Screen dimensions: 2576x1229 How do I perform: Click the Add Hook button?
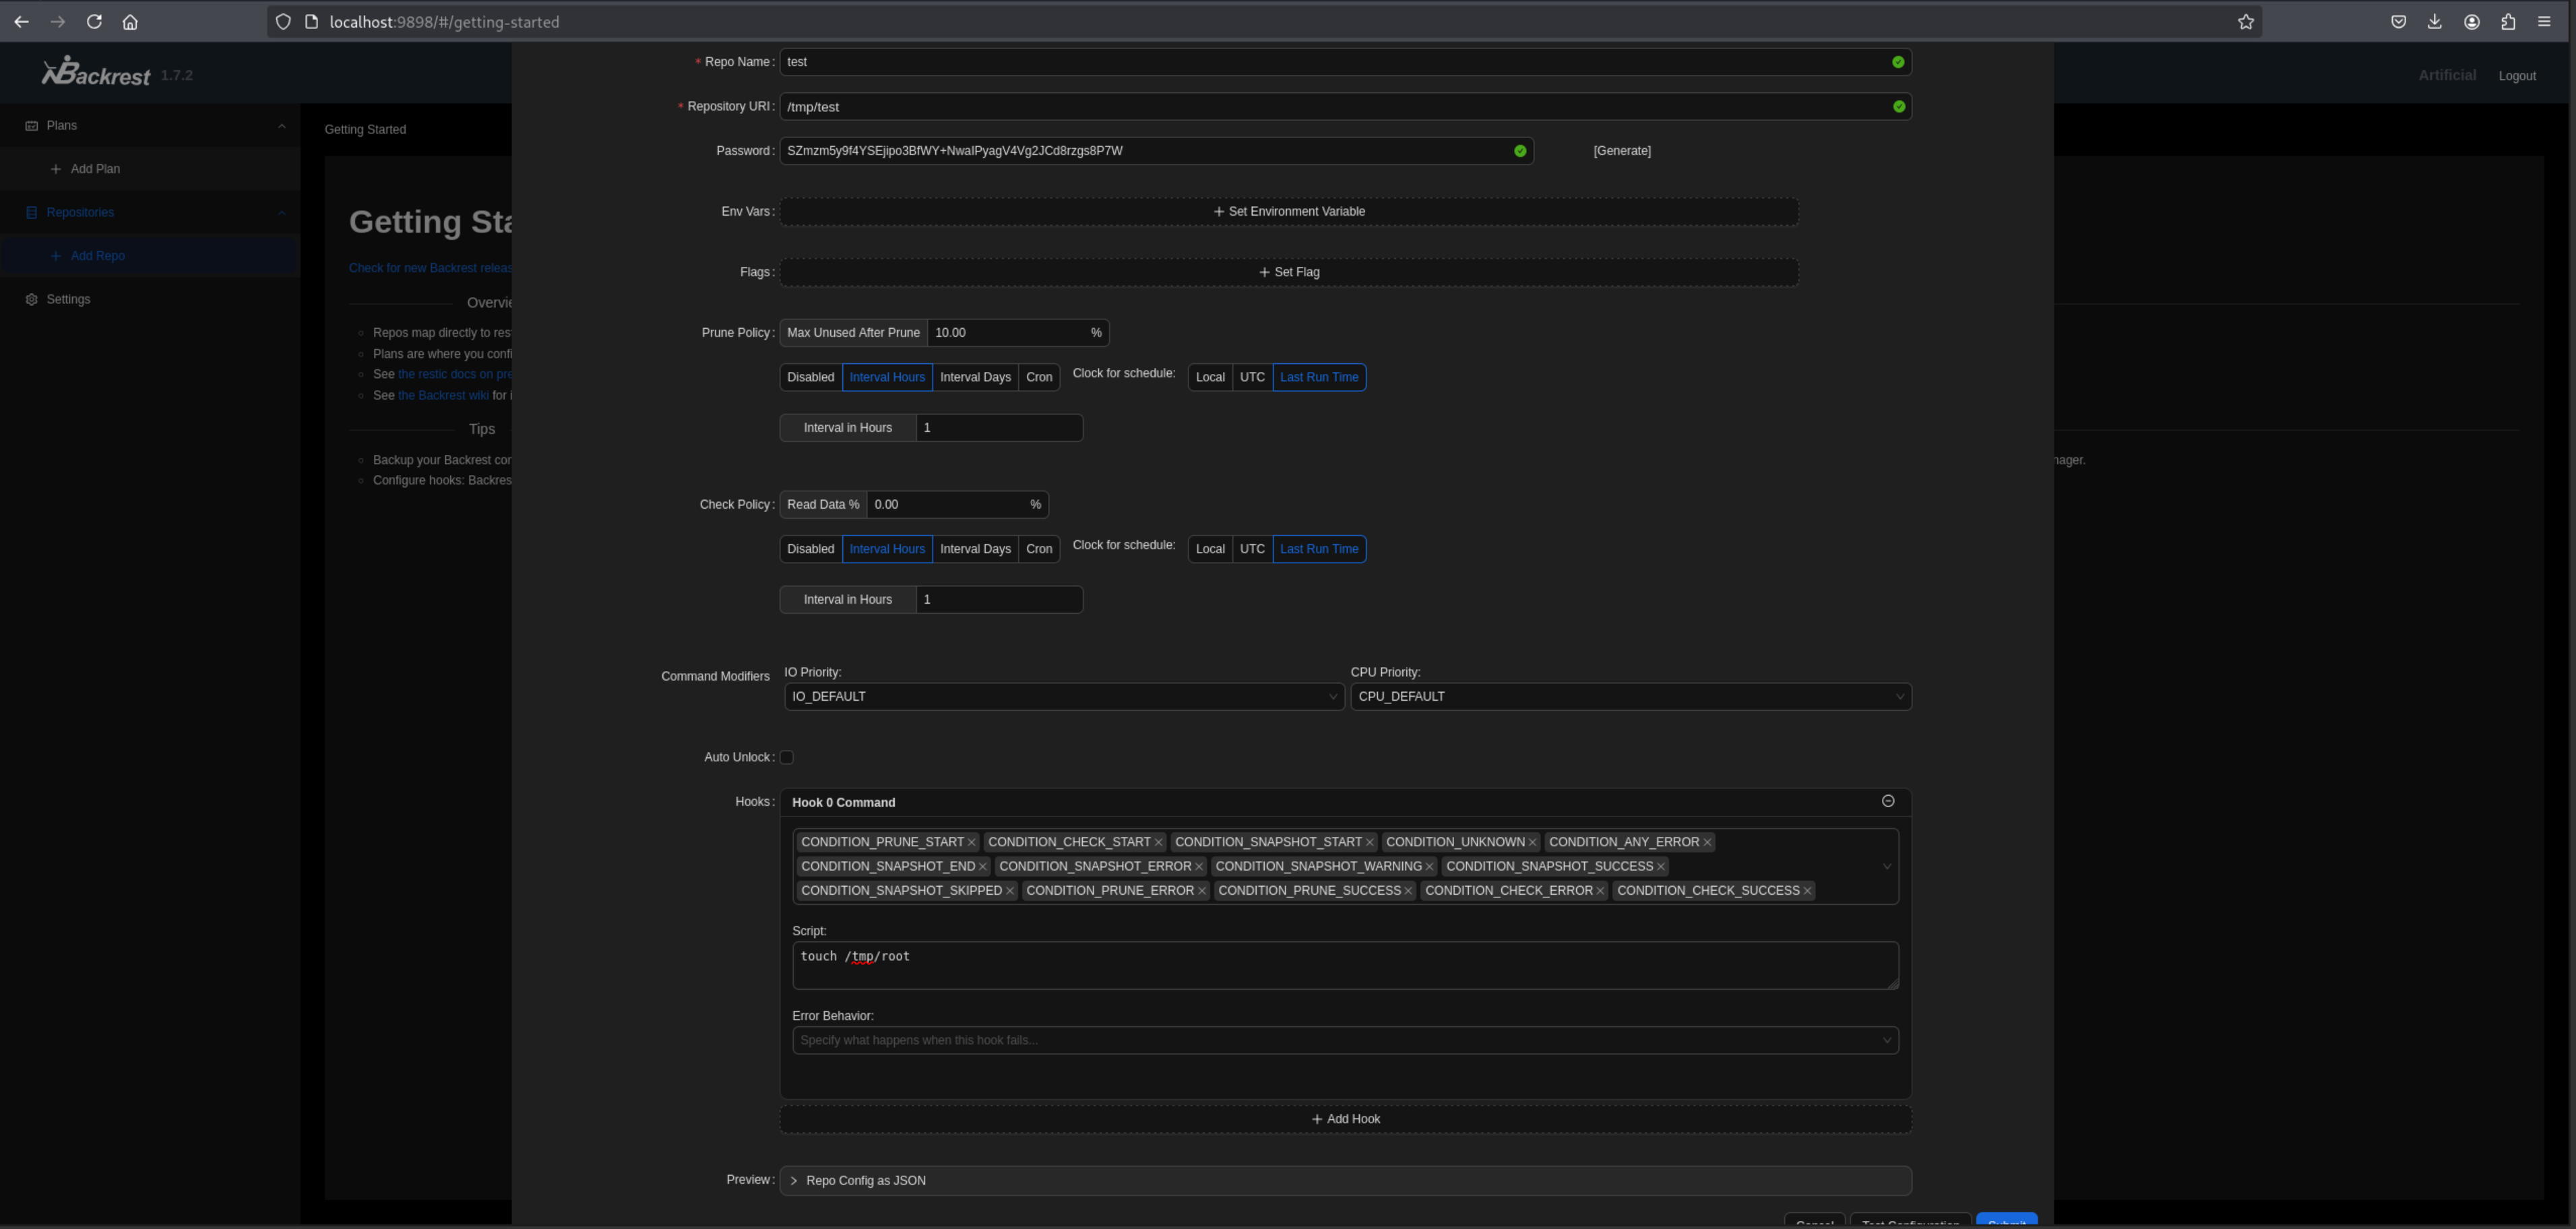(1345, 1119)
